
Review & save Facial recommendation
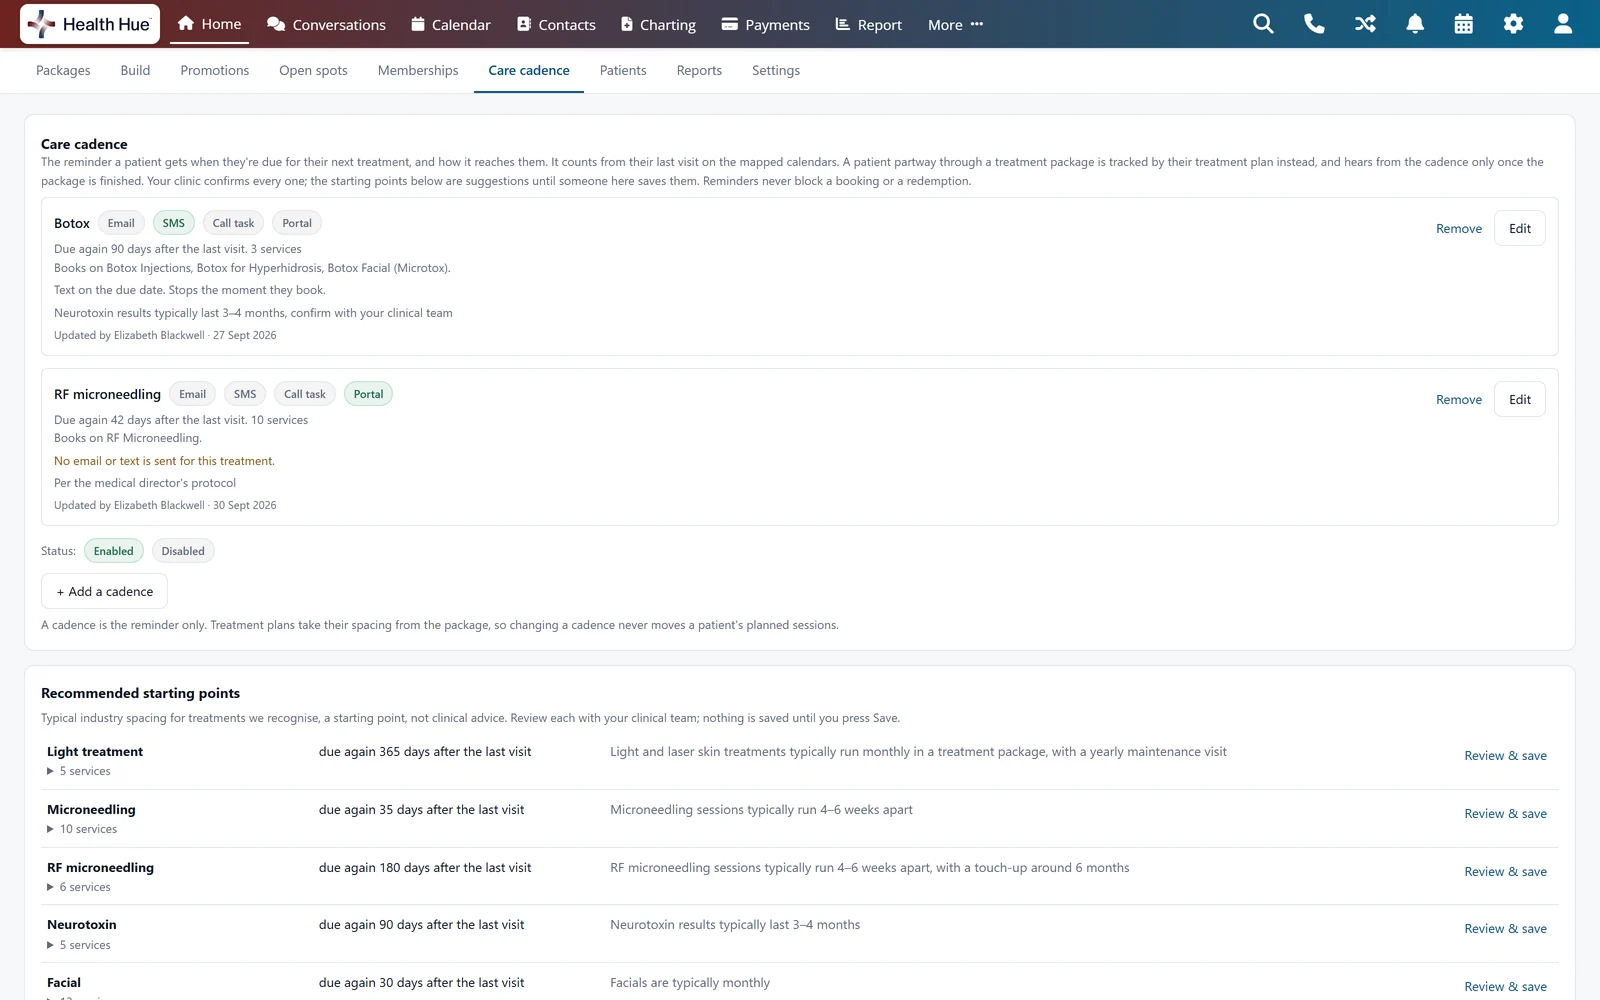pyautogui.click(x=1505, y=987)
